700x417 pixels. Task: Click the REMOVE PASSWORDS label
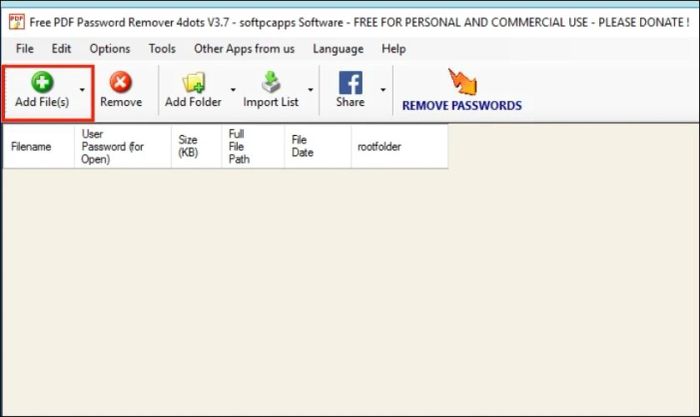(x=462, y=106)
